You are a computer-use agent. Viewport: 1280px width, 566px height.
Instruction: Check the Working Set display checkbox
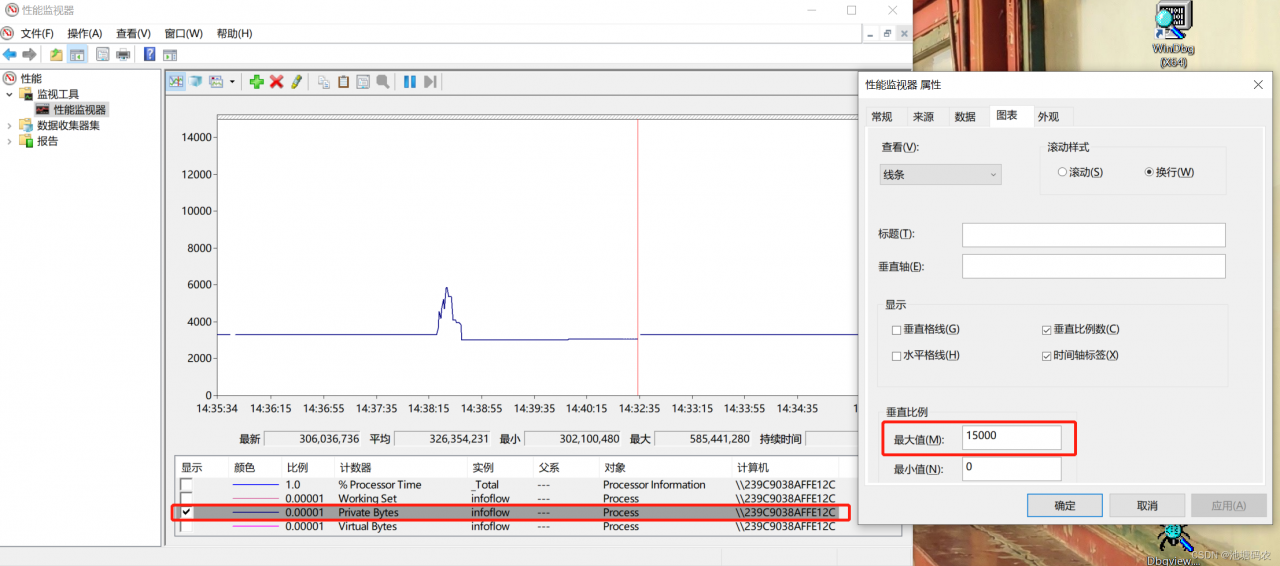point(186,498)
